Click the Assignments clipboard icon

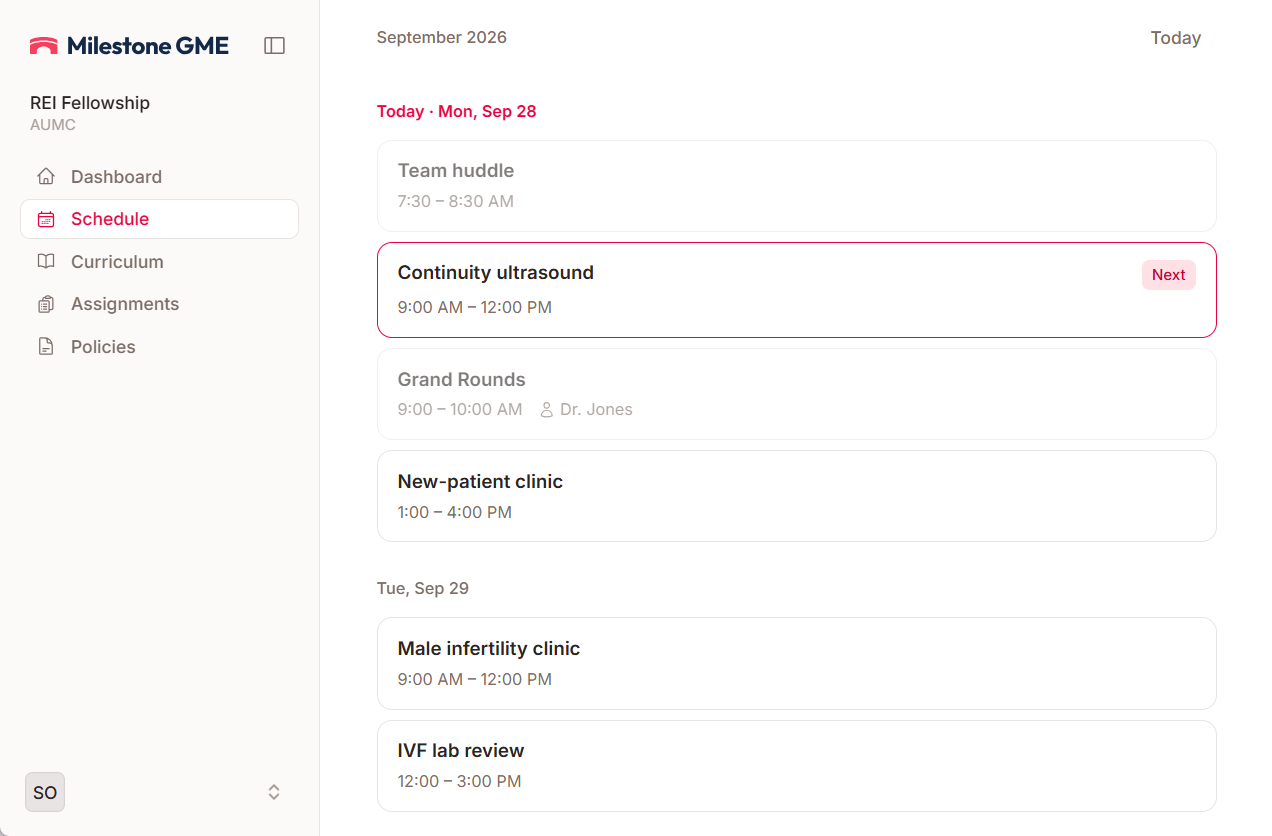(x=46, y=304)
